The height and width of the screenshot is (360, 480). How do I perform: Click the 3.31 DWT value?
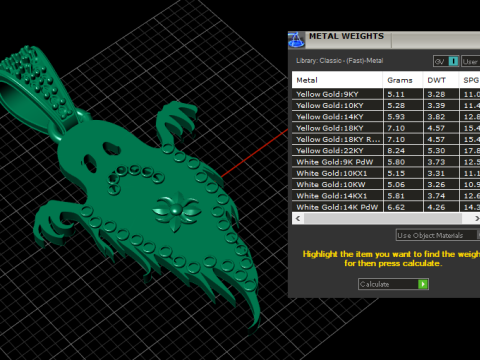[x=436, y=174]
